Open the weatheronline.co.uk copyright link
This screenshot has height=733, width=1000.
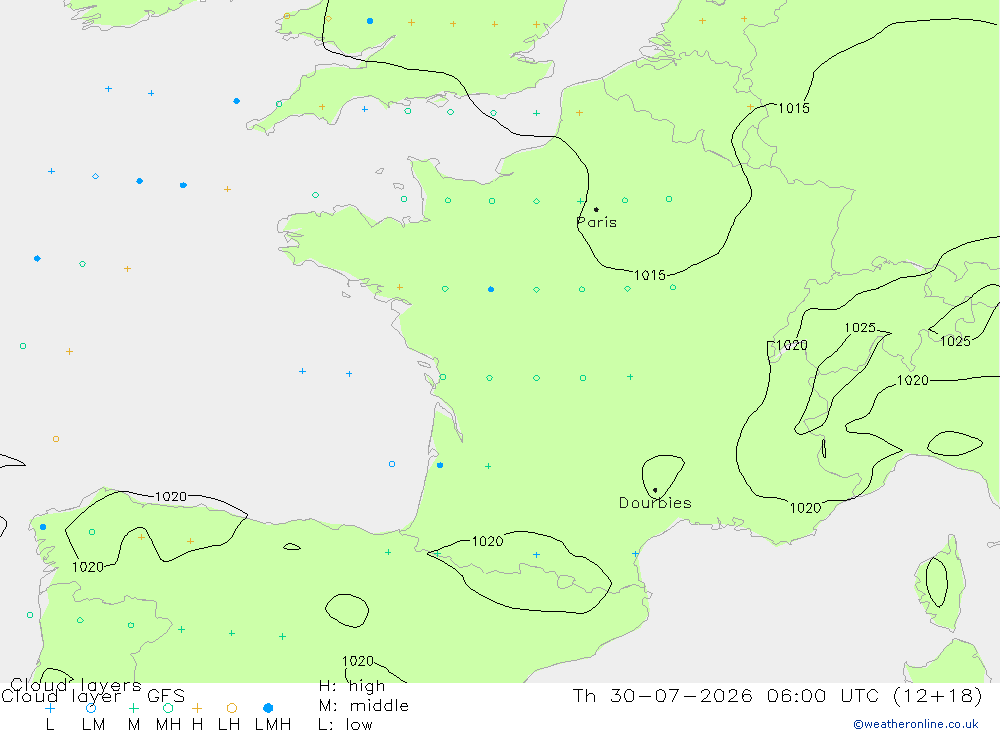[x=916, y=724]
